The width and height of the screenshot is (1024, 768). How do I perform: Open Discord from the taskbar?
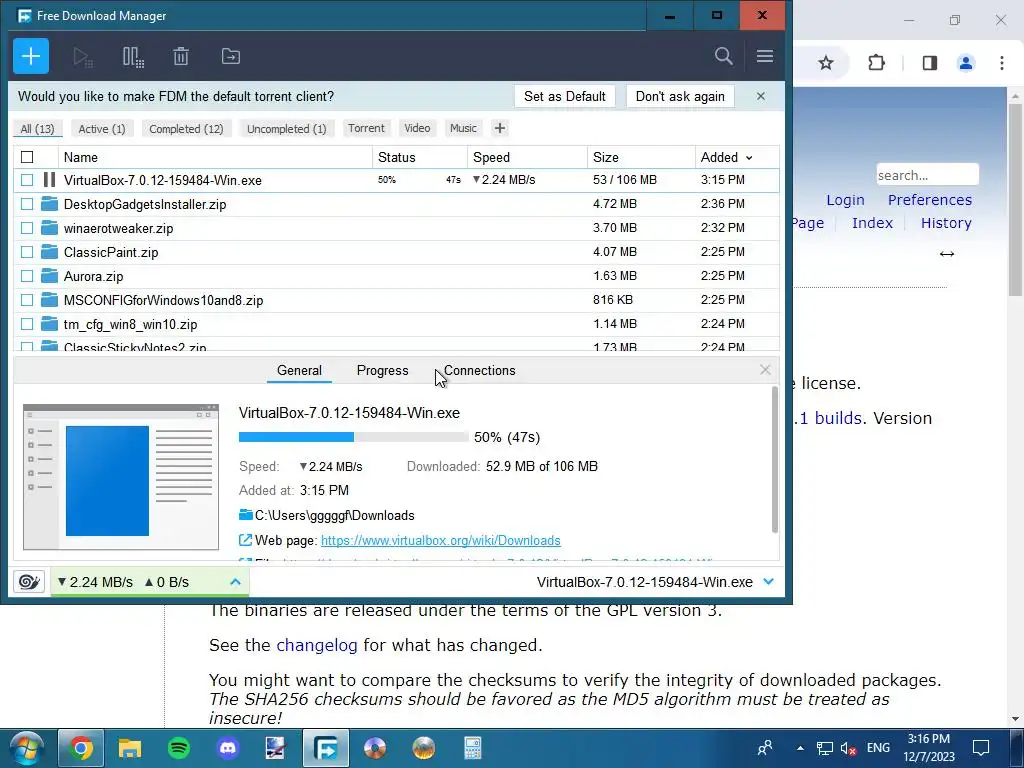228,748
